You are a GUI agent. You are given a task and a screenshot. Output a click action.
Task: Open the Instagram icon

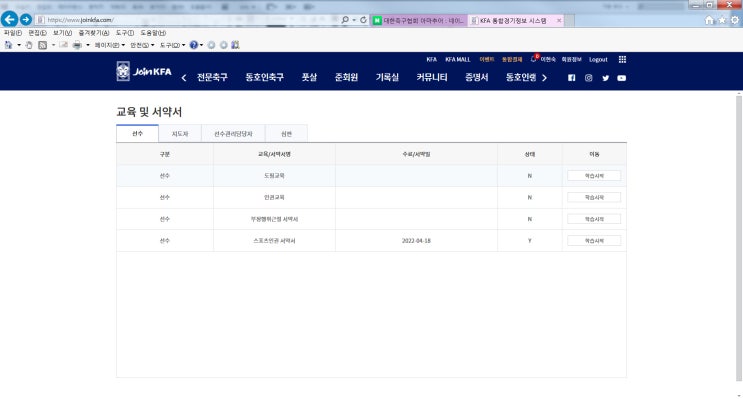589,78
